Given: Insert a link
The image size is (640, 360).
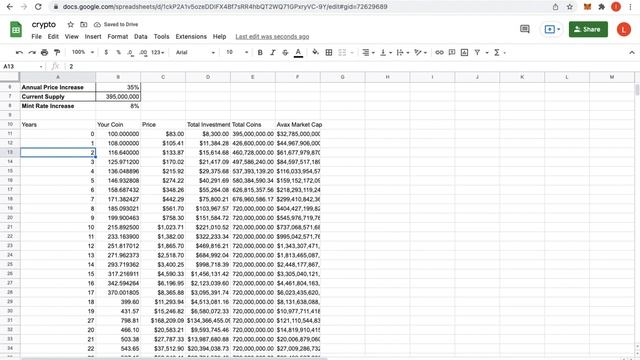Looking at the screenshot, I should coord(439,52).
